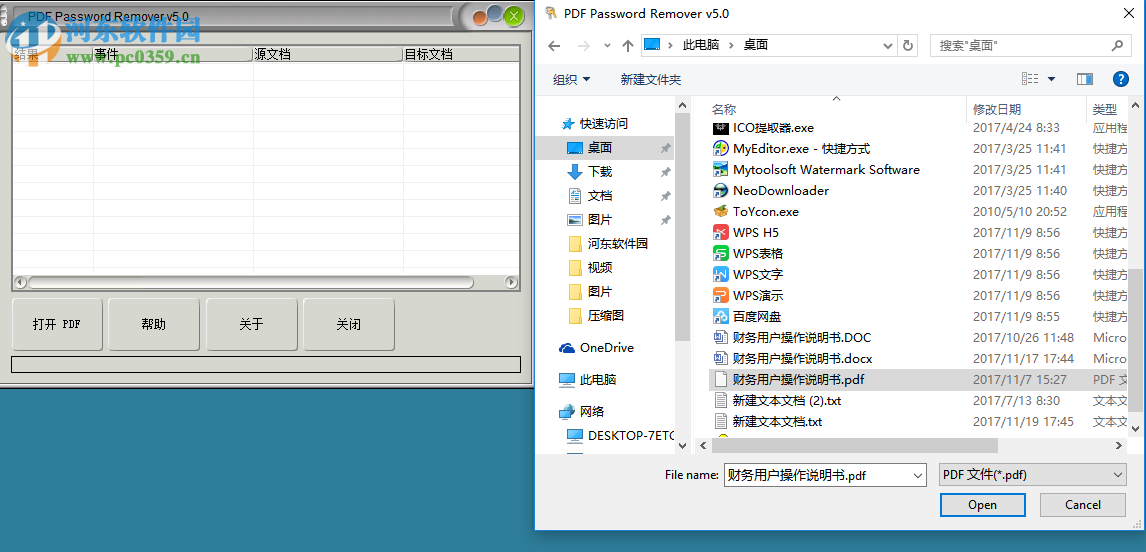Click the 新建文本文档.txt file icon
This screenshot has height=552, width=1146.
coord(721,422)
